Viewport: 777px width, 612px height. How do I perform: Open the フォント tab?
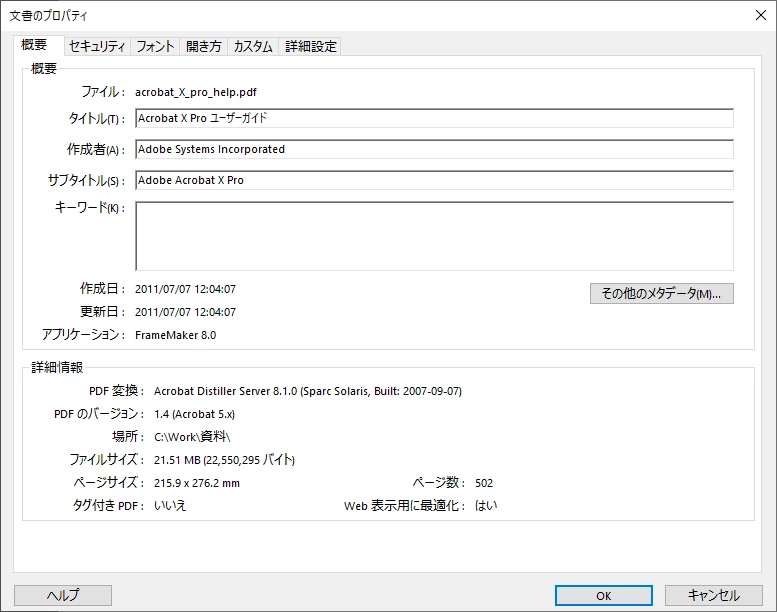pyautogui.click(x=155, y=46)
